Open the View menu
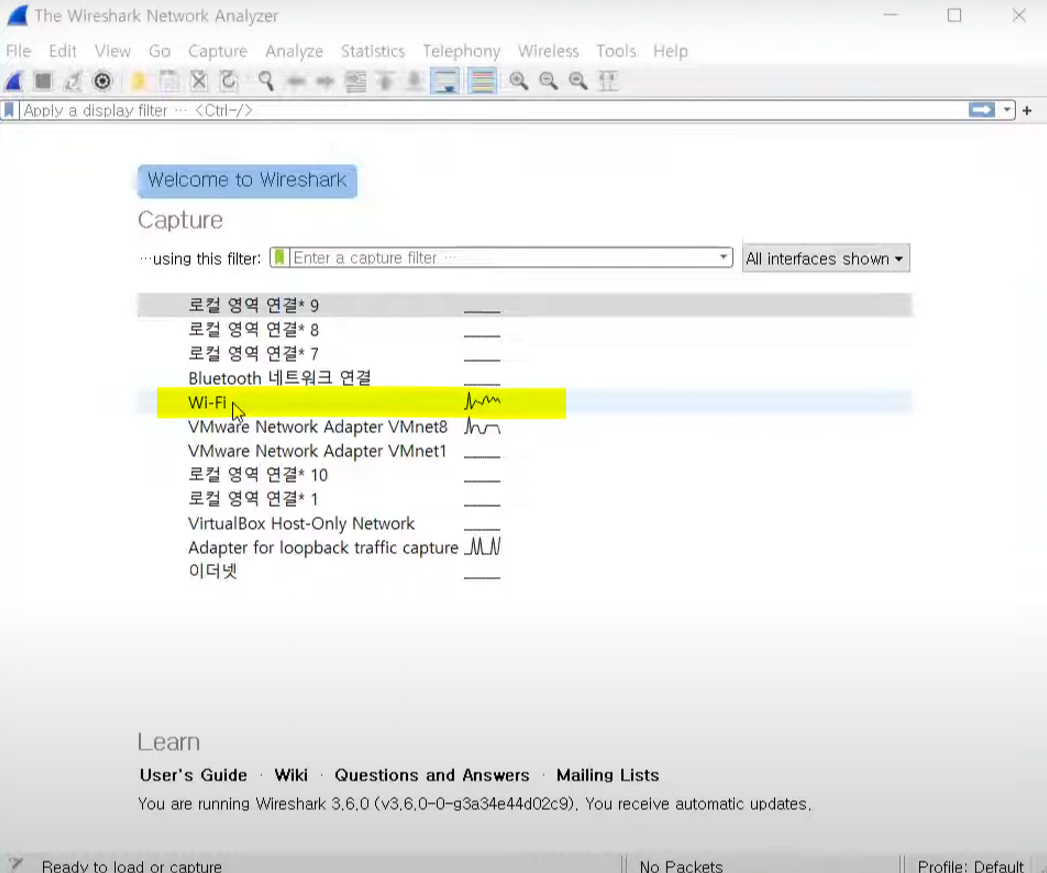The image size is (1047, 873). tap(112, 51)
